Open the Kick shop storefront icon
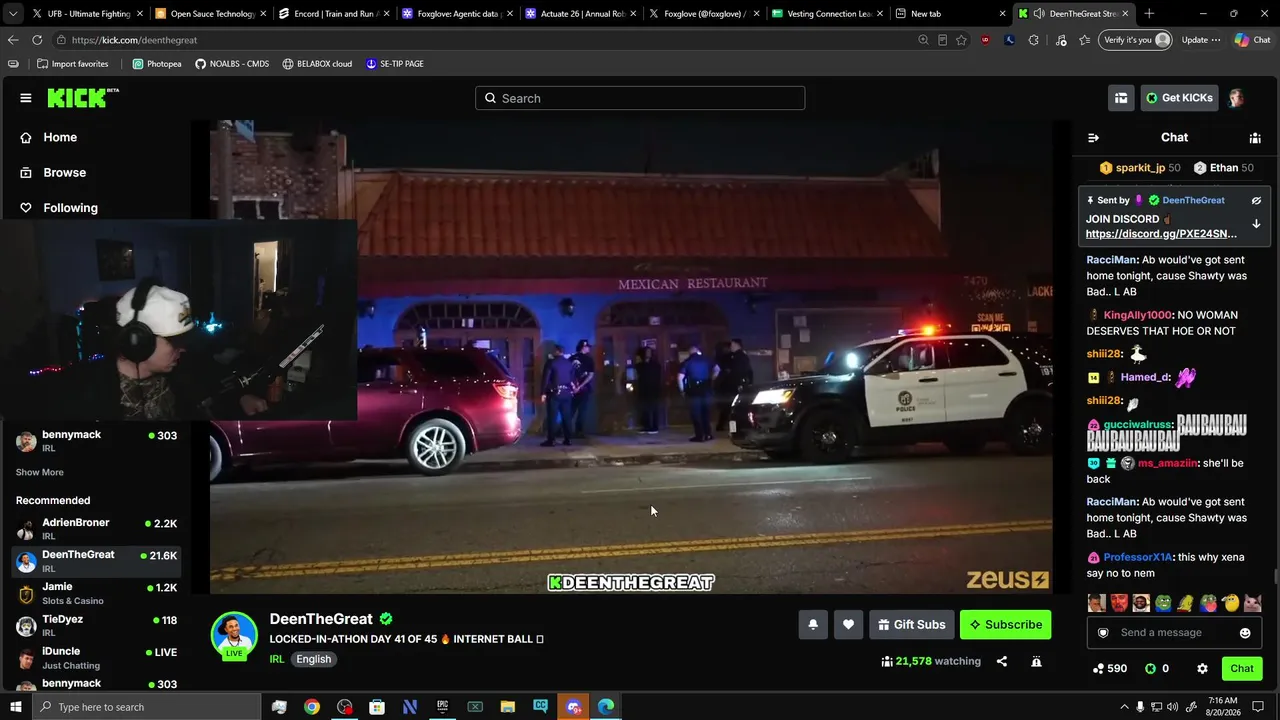This screenshot has width=1280, height=720. click(x=1121, y=98)
